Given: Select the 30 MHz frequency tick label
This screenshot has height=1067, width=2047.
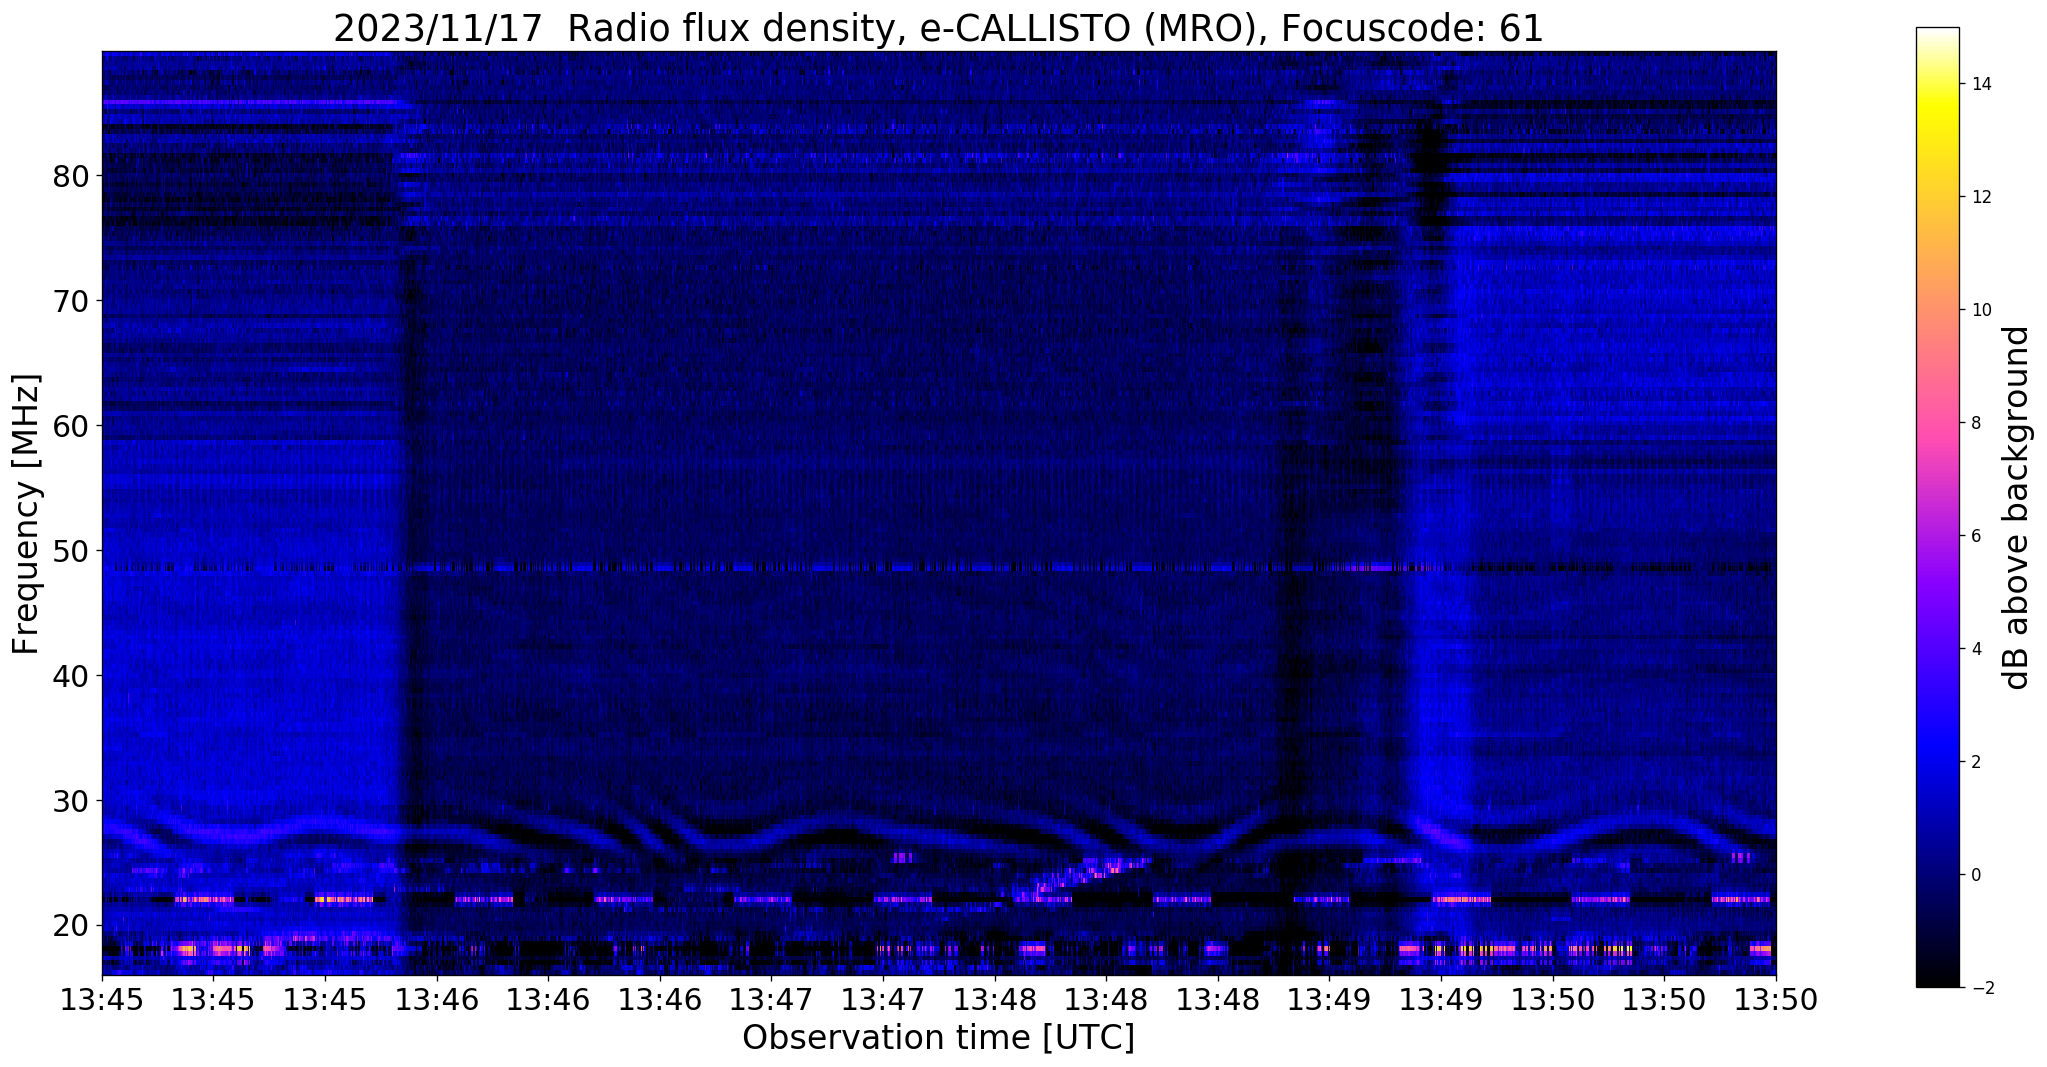Looking at the screenshot, I should point(71,801).
